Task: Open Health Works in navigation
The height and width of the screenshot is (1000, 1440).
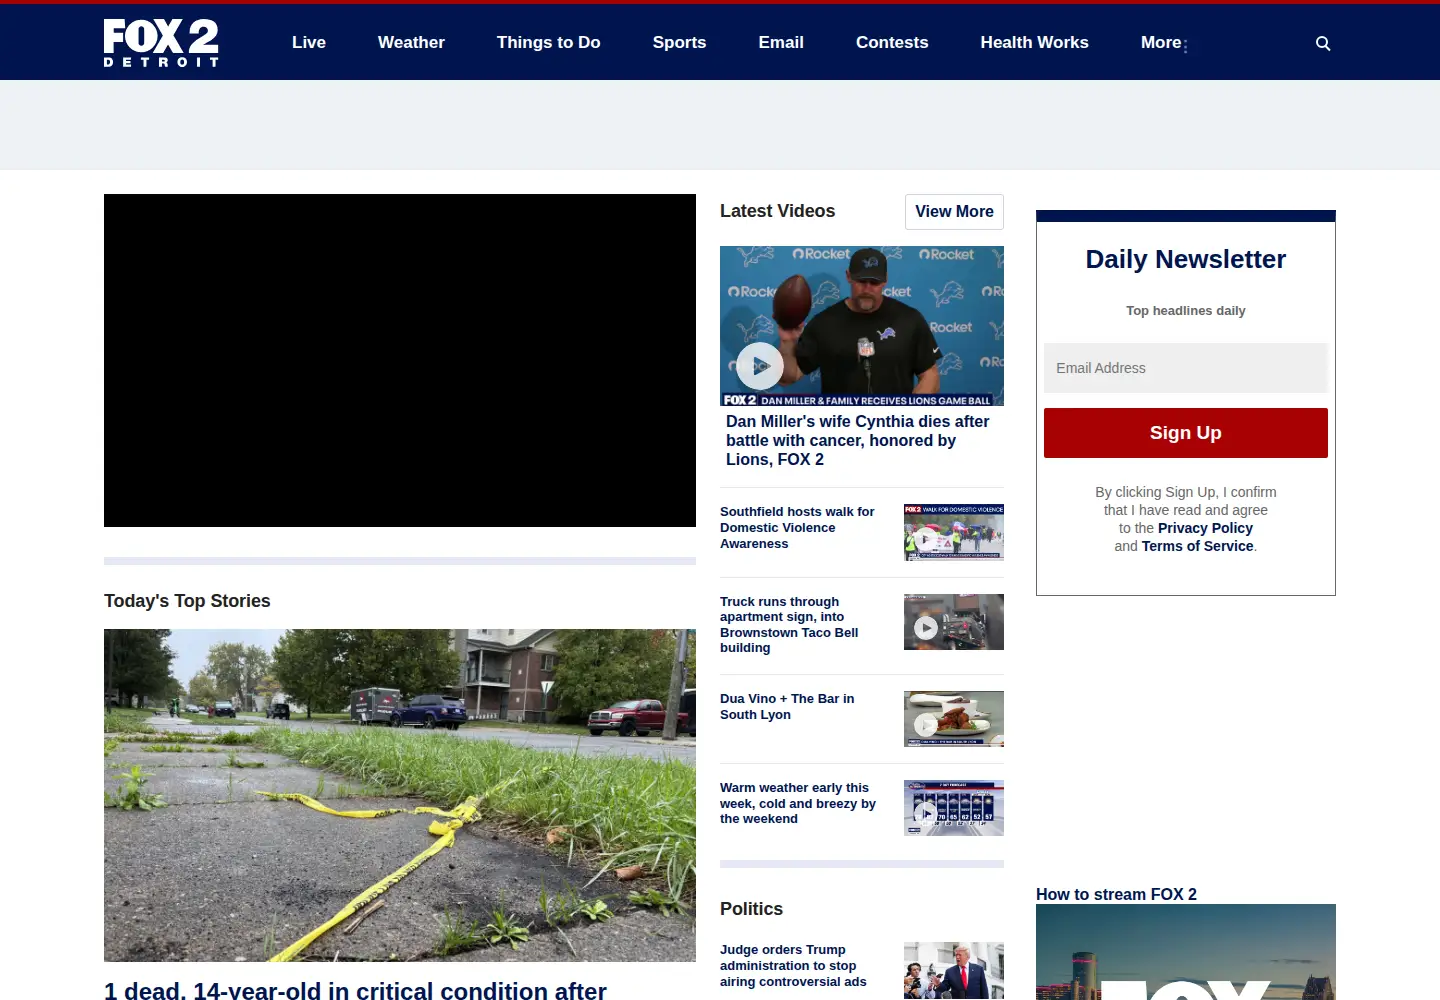Action: pyautogui.click(x=1034, y=42)
